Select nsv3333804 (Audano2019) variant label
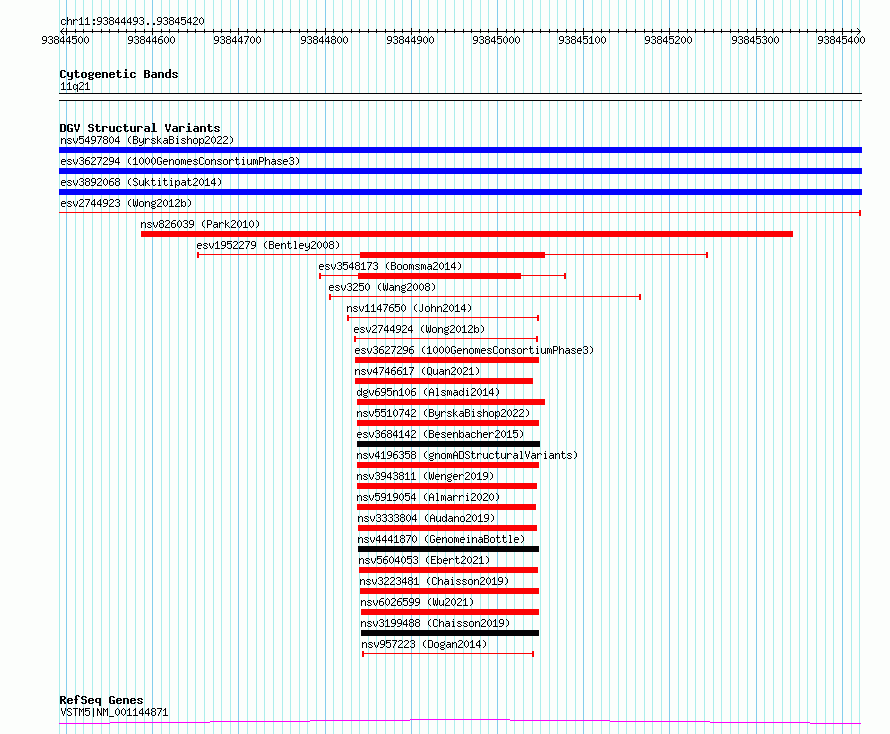 pyautogui.click(x=426, y=518)
